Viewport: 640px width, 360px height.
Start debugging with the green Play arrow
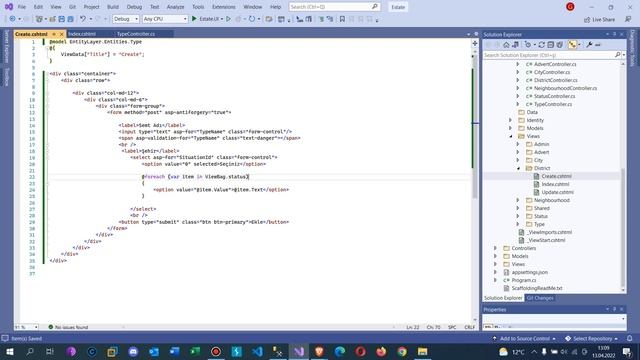tap(194, 19)
